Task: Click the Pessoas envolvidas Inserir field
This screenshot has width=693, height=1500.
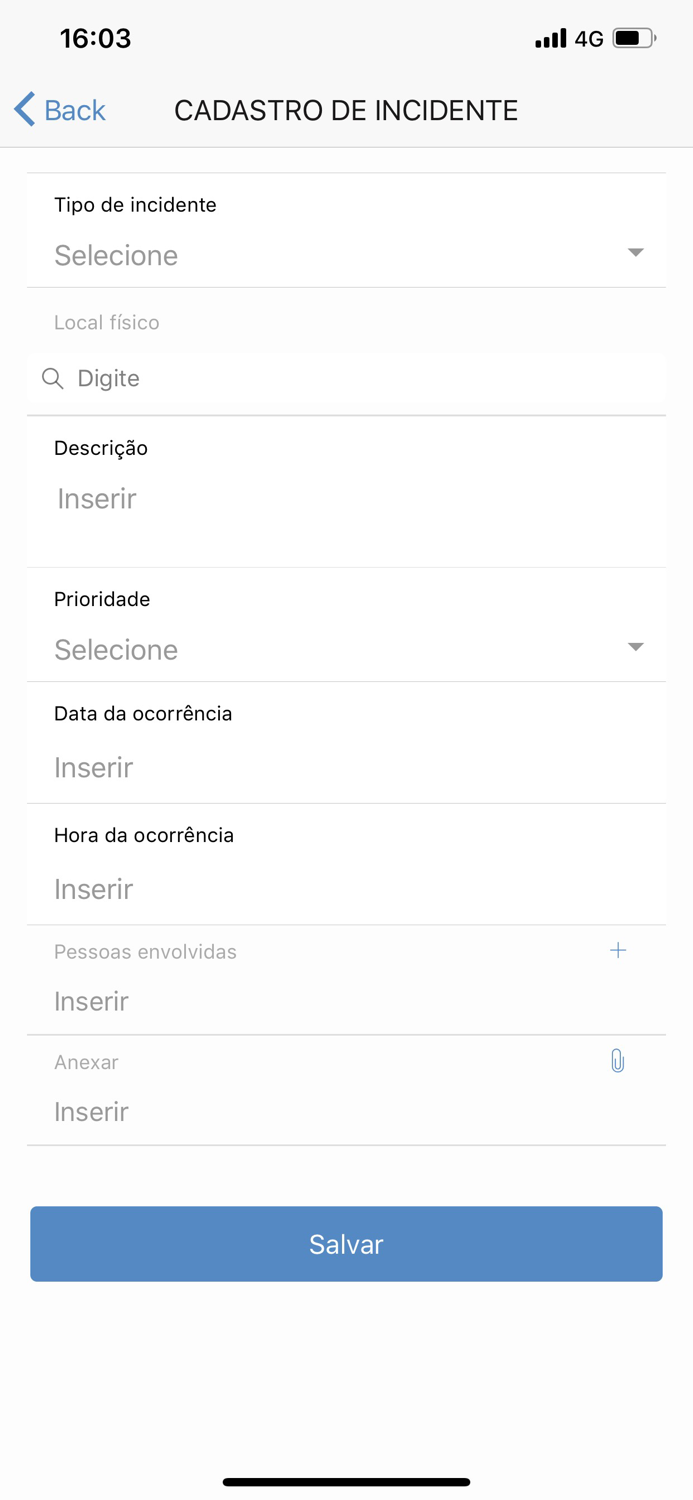Action: (x=346, y=1000)
